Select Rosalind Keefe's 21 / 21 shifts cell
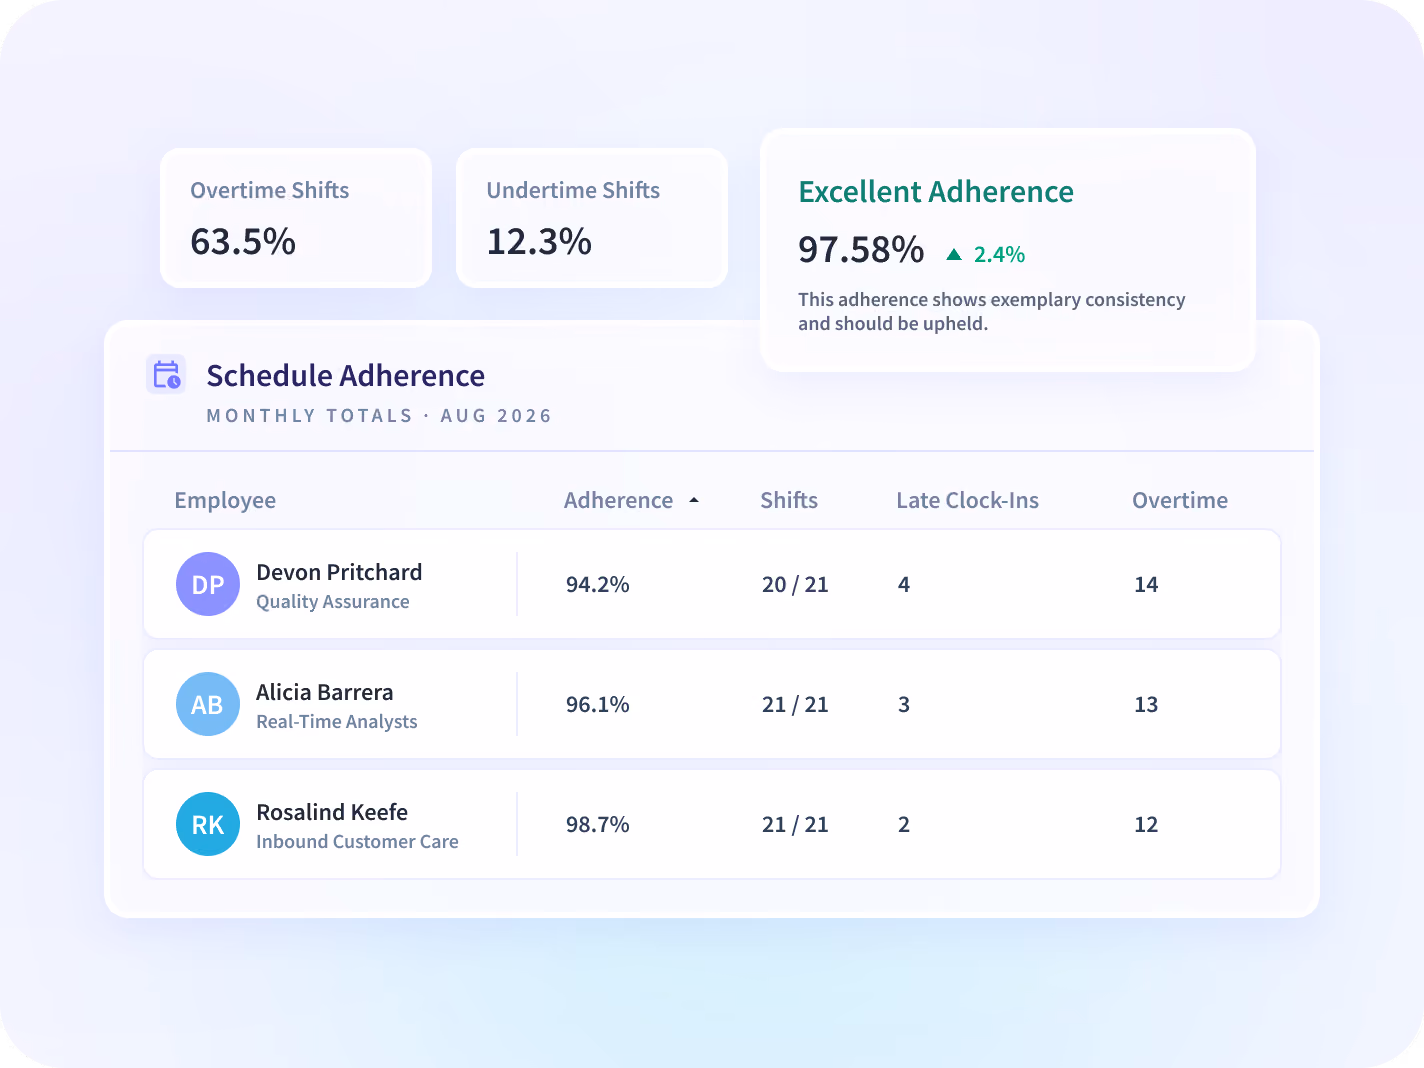1424x1068 pixels. (795, 825)
